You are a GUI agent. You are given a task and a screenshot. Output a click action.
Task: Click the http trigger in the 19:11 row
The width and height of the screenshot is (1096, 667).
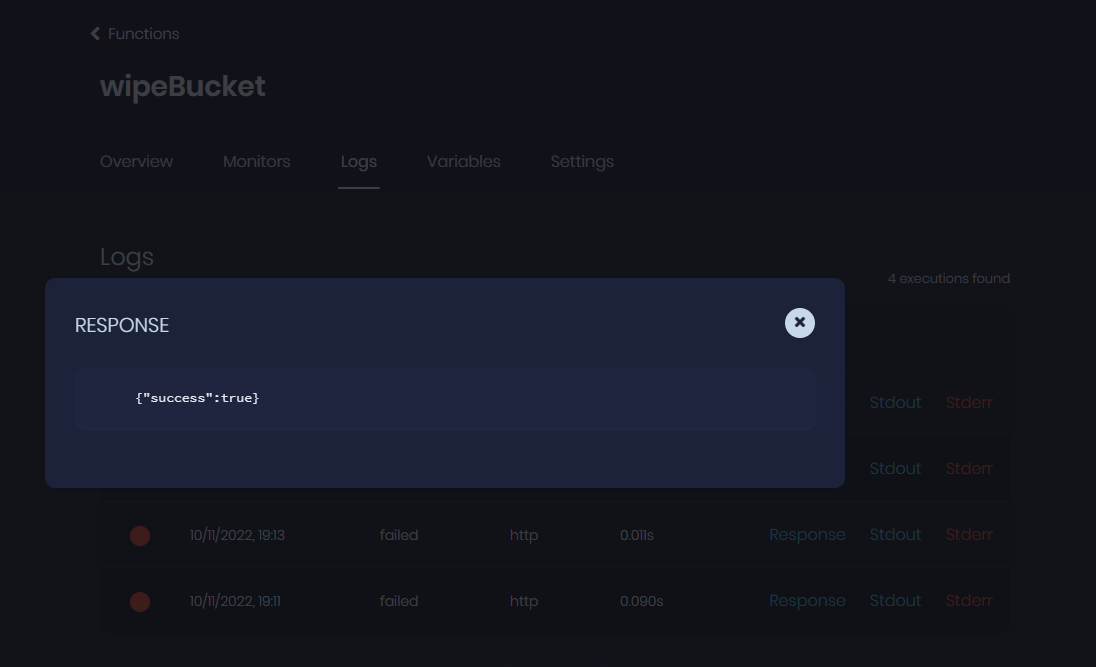coord(524,601)
